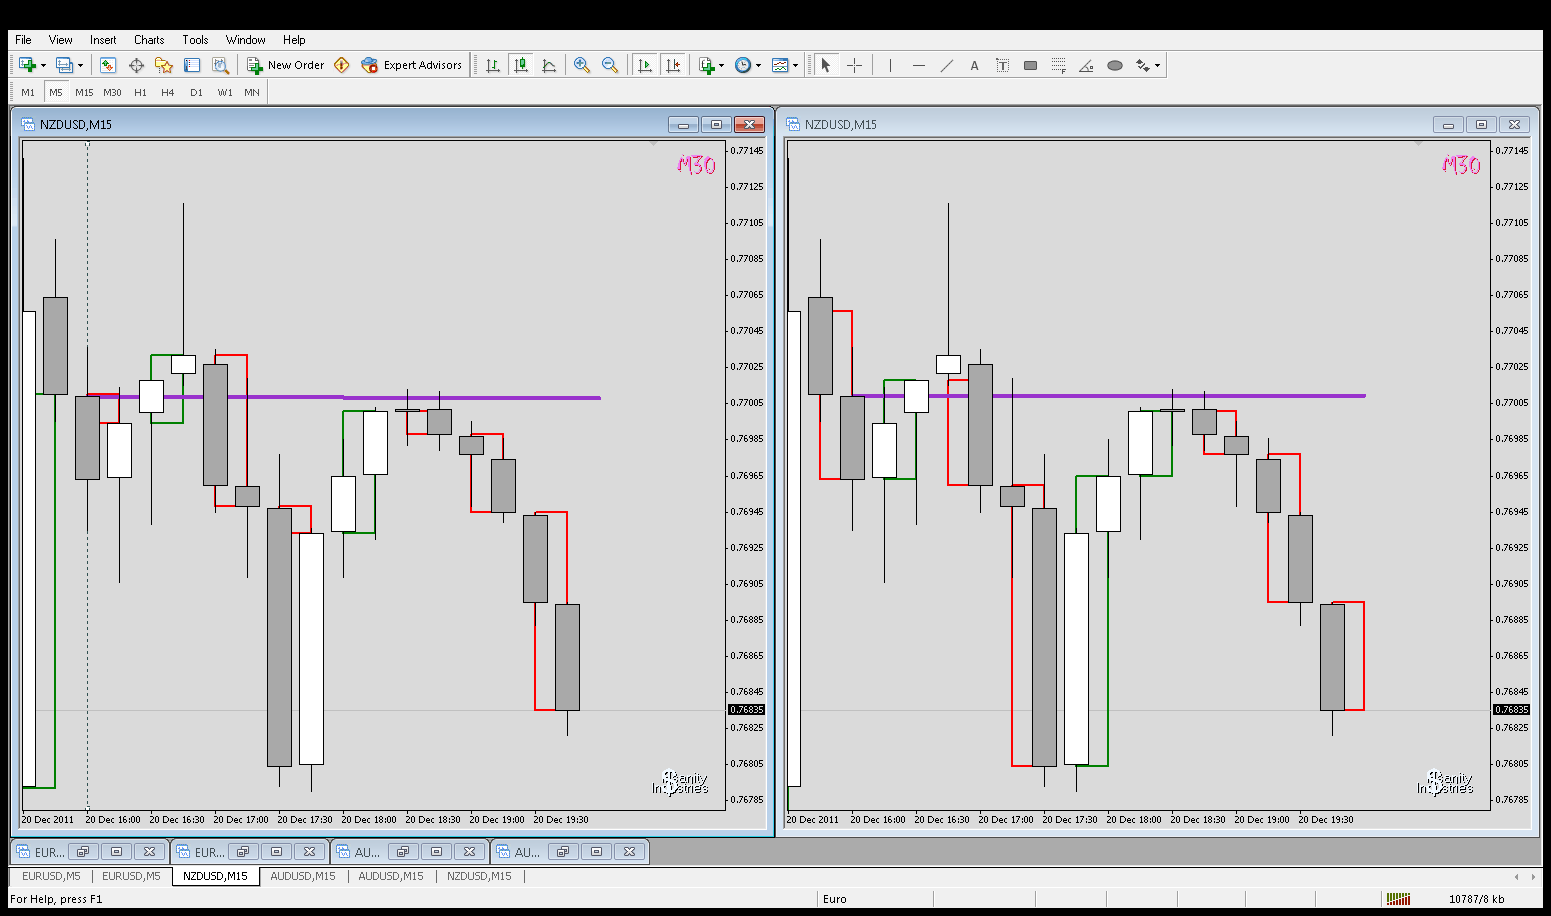Screen dimensions: 1551x916
Task: Open the Help menu
Action: coord(294,40)
